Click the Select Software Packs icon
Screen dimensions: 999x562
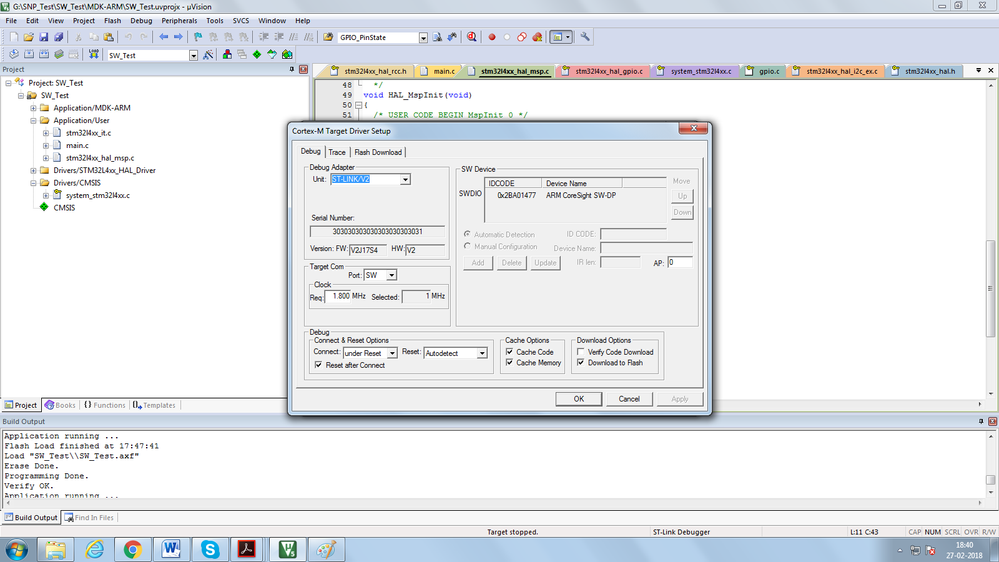click(x=272, y=55)
